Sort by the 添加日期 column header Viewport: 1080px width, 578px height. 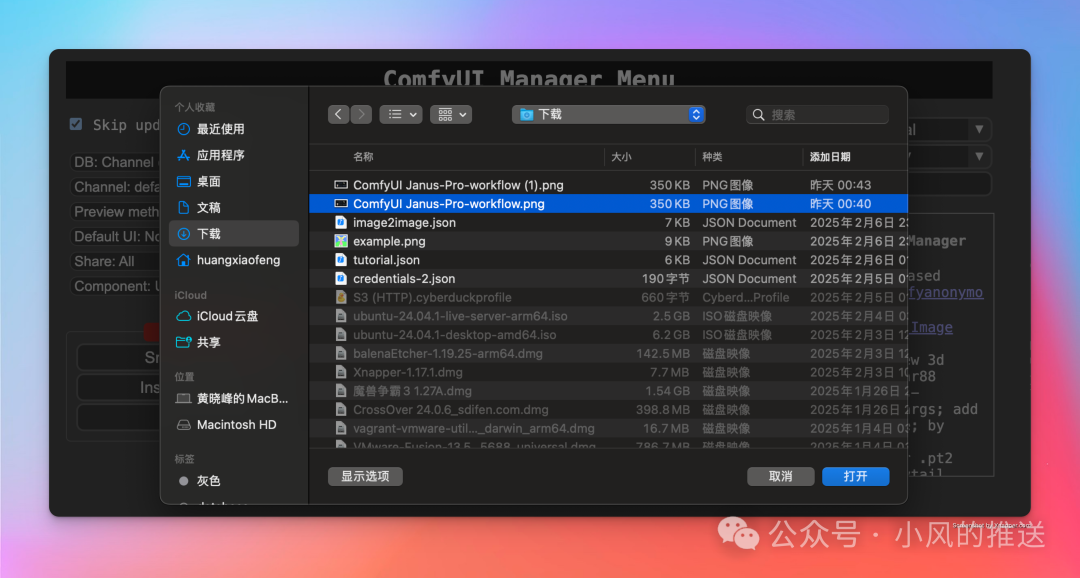click(830, 157)
